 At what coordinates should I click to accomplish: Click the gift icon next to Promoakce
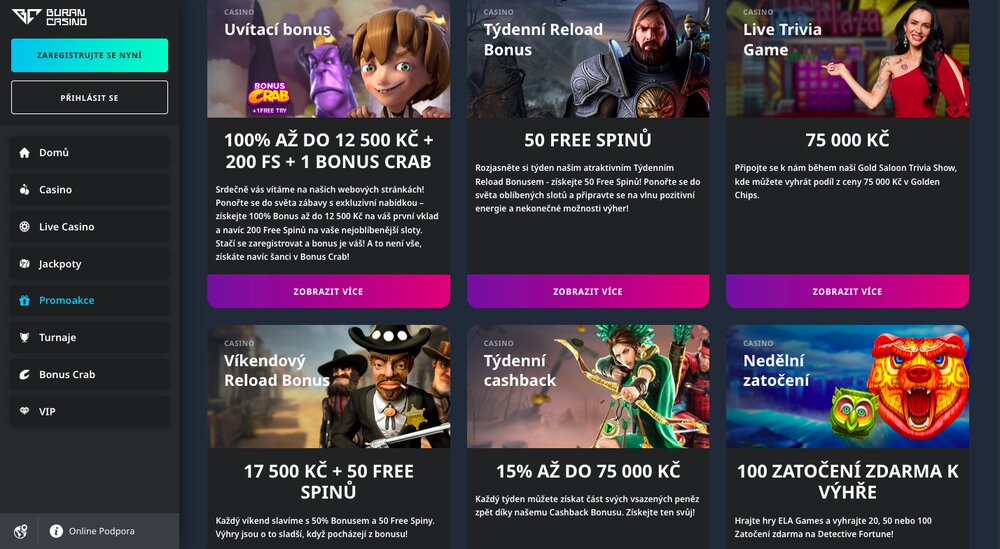coord(24,300)
